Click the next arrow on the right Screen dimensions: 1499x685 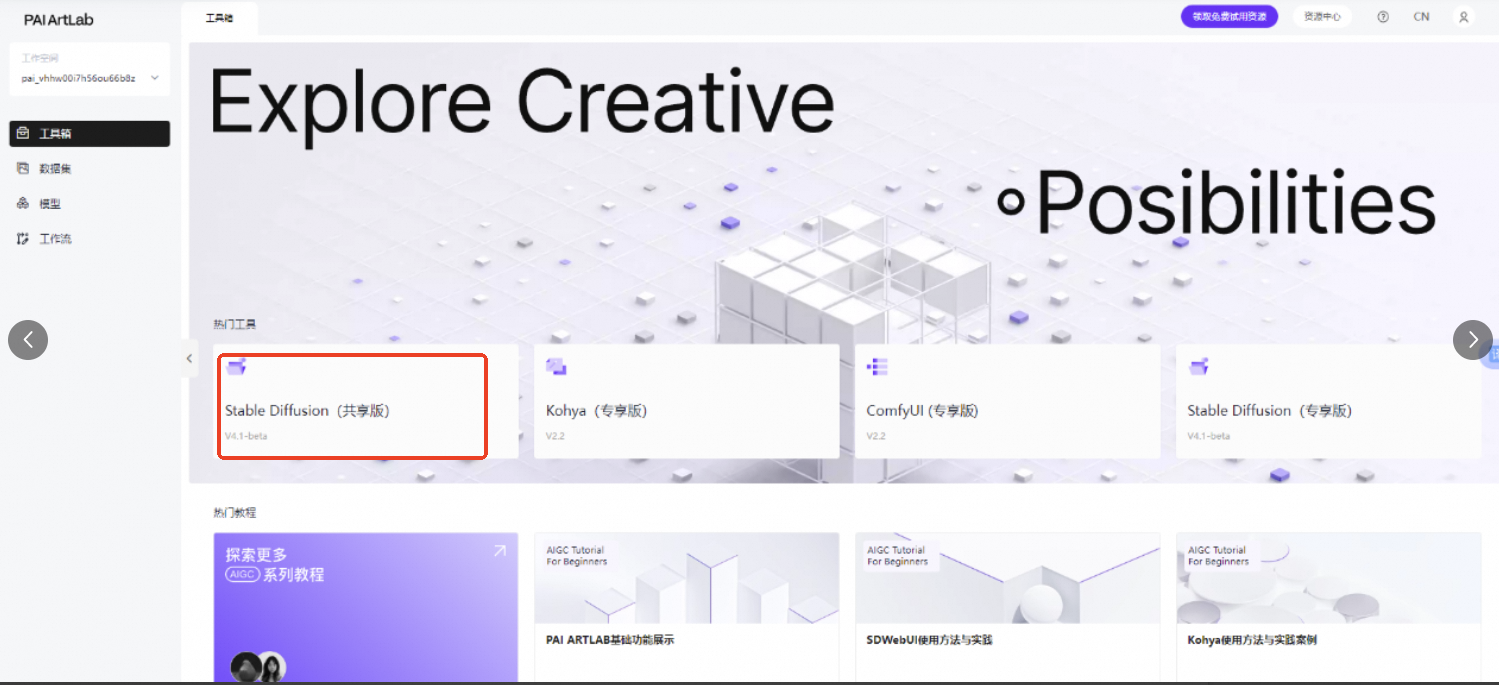click(1473, 340)
